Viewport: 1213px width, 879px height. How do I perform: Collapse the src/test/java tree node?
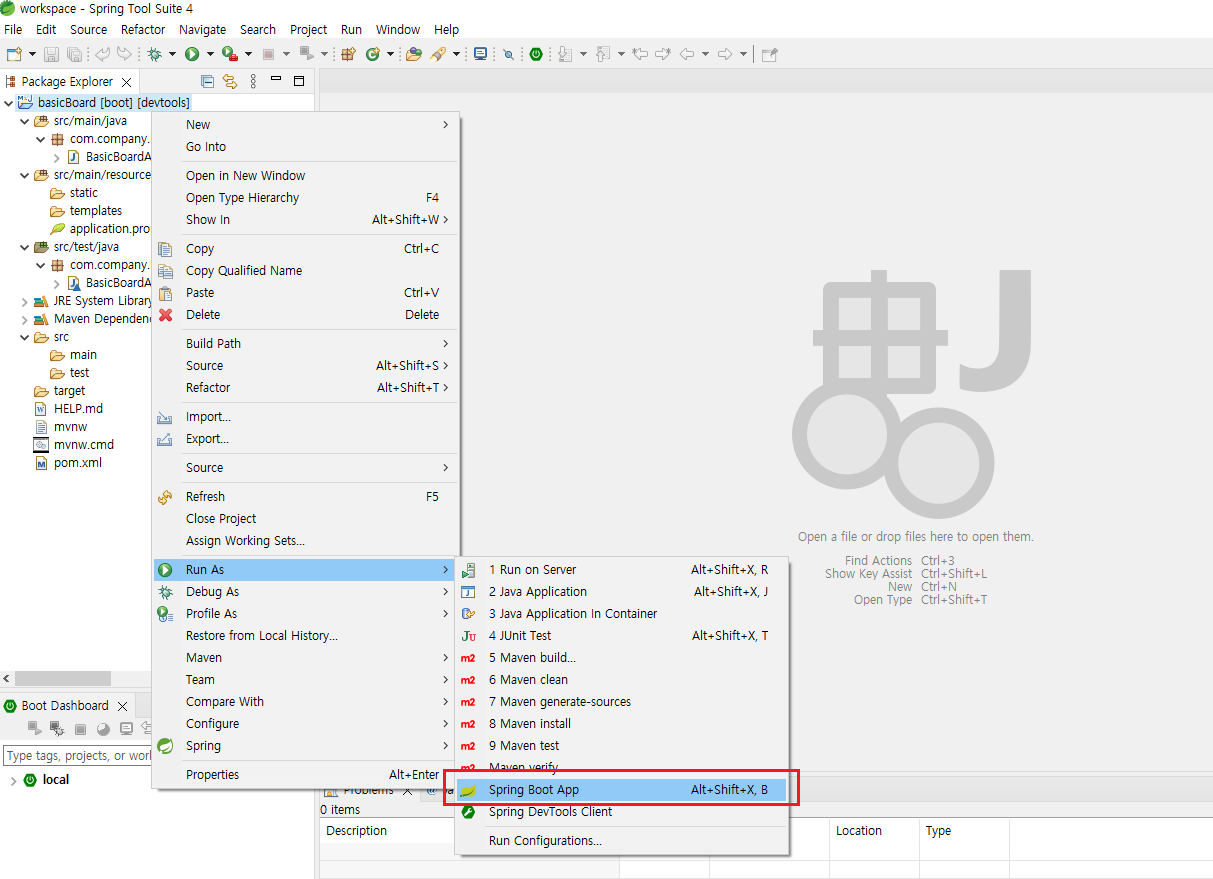pos(25,247)
